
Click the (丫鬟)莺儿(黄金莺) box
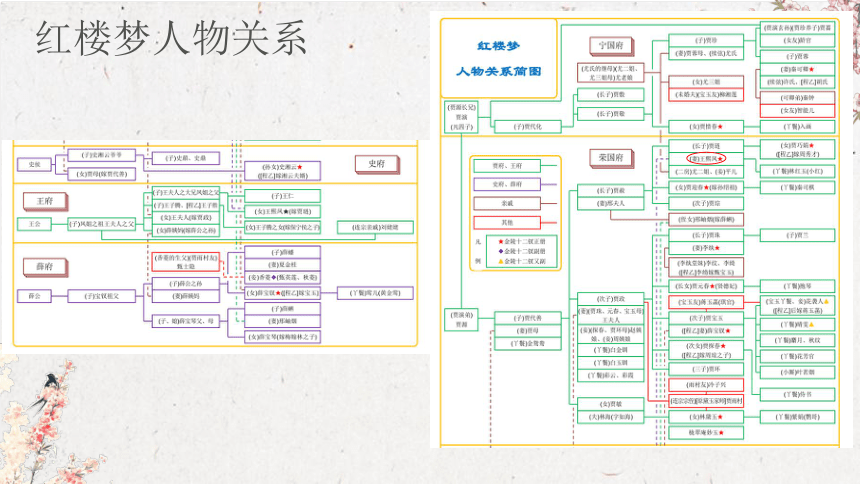[375, 293]
